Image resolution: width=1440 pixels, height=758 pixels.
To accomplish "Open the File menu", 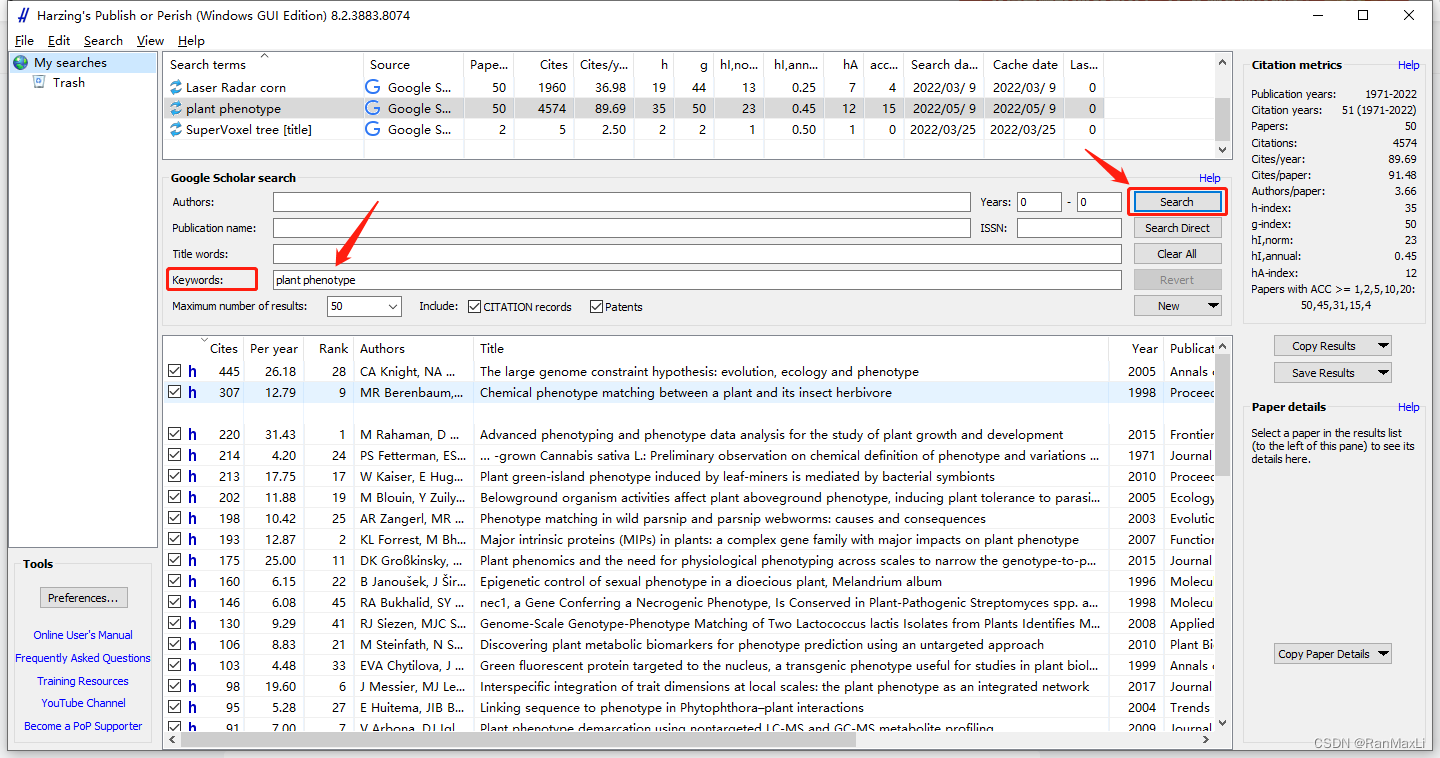I will [24, 41].
